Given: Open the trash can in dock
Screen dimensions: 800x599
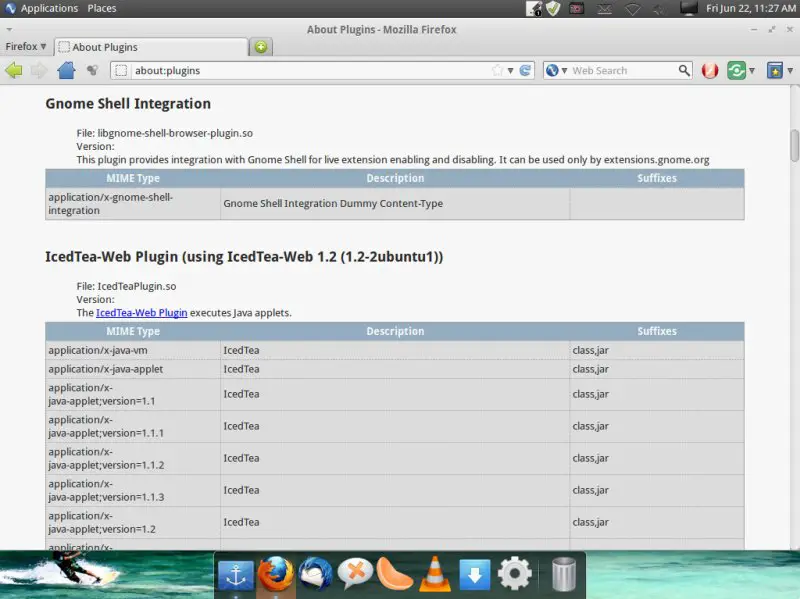Looking at the screenshot, I should [x=564, y=574].
